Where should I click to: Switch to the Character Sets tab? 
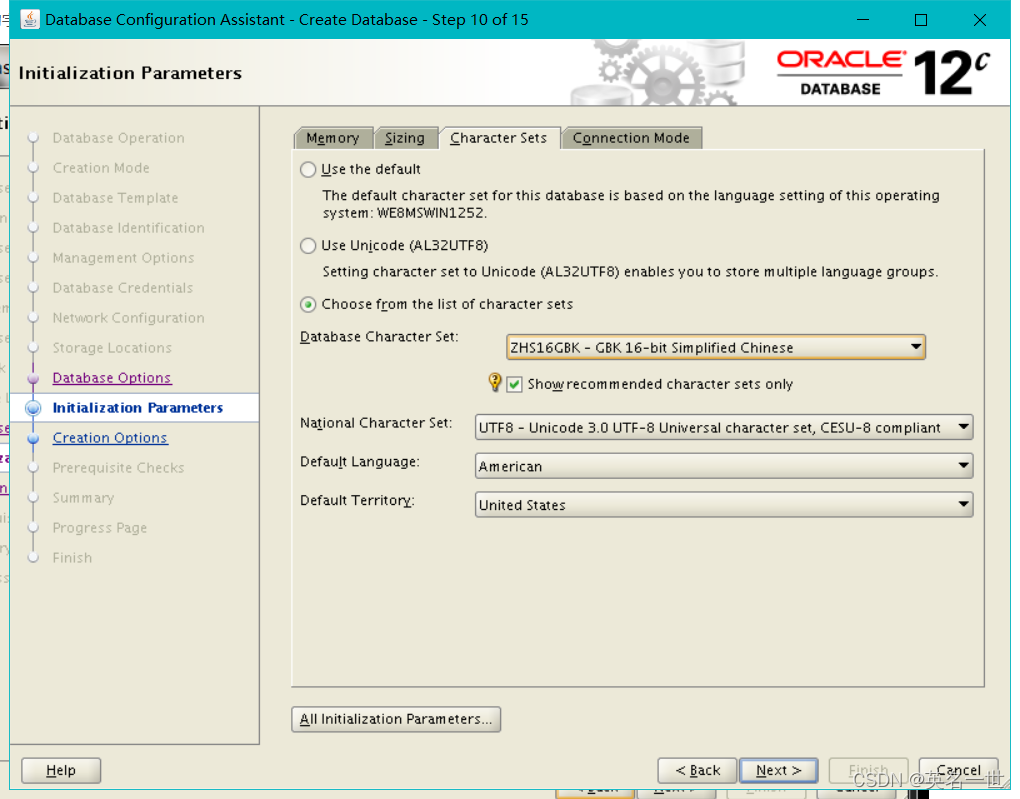click(499, 138)
